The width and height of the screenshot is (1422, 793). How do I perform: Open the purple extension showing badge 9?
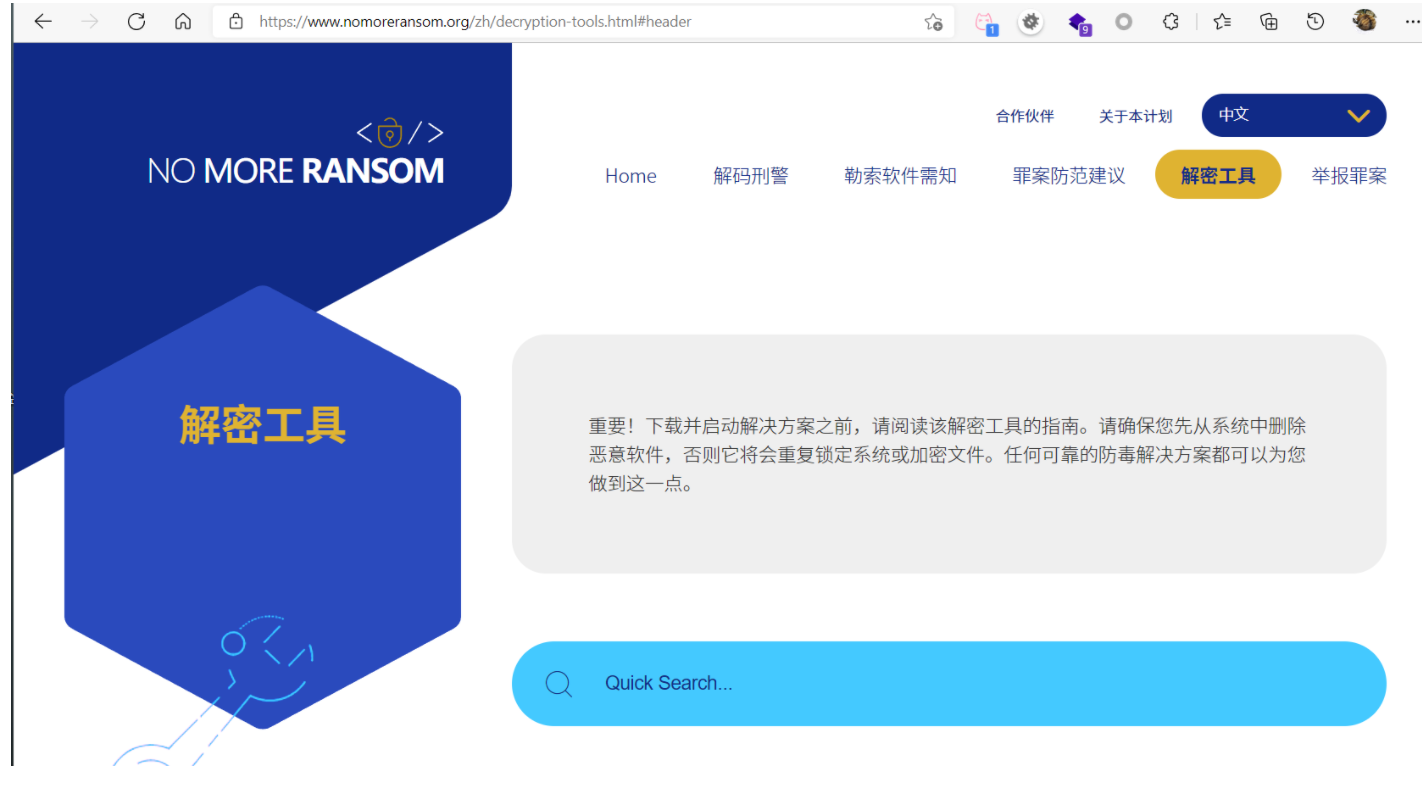pyautogui.click(x=1079, y=21)
